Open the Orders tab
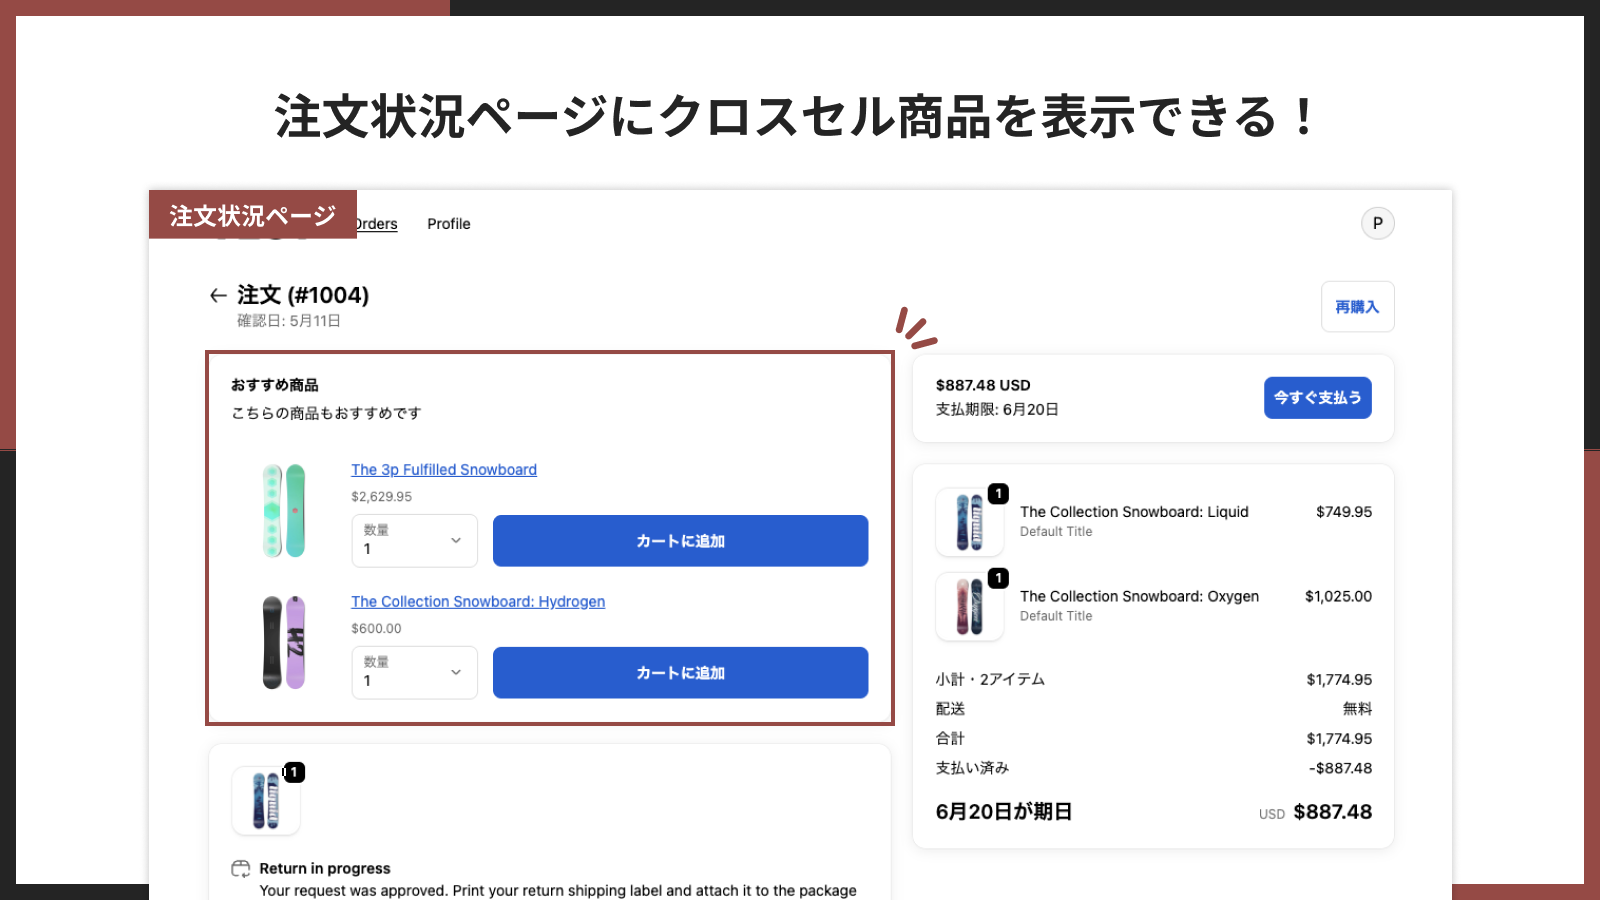1600x900 pixels. pos(376,224)
